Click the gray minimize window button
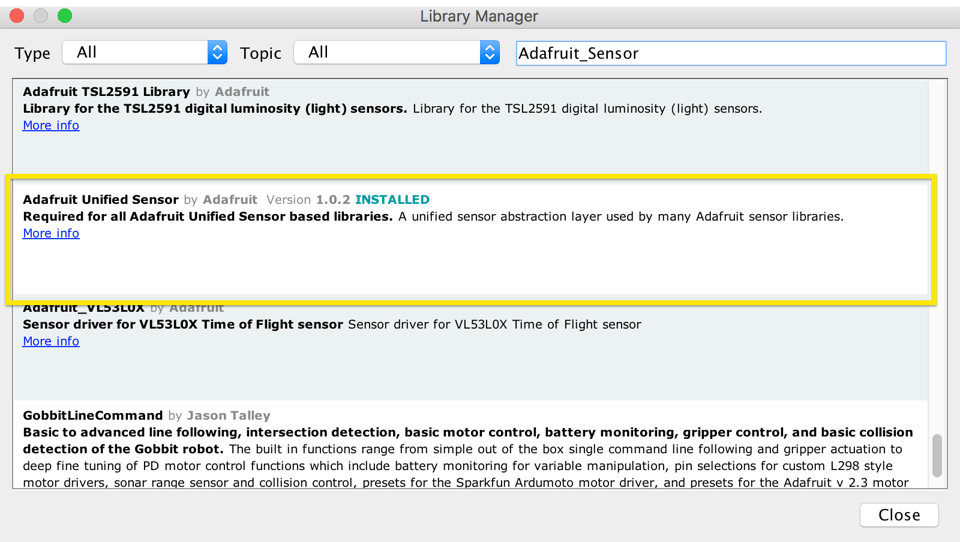The width and height of the screenshot is (960, 542). pos(41,16)
